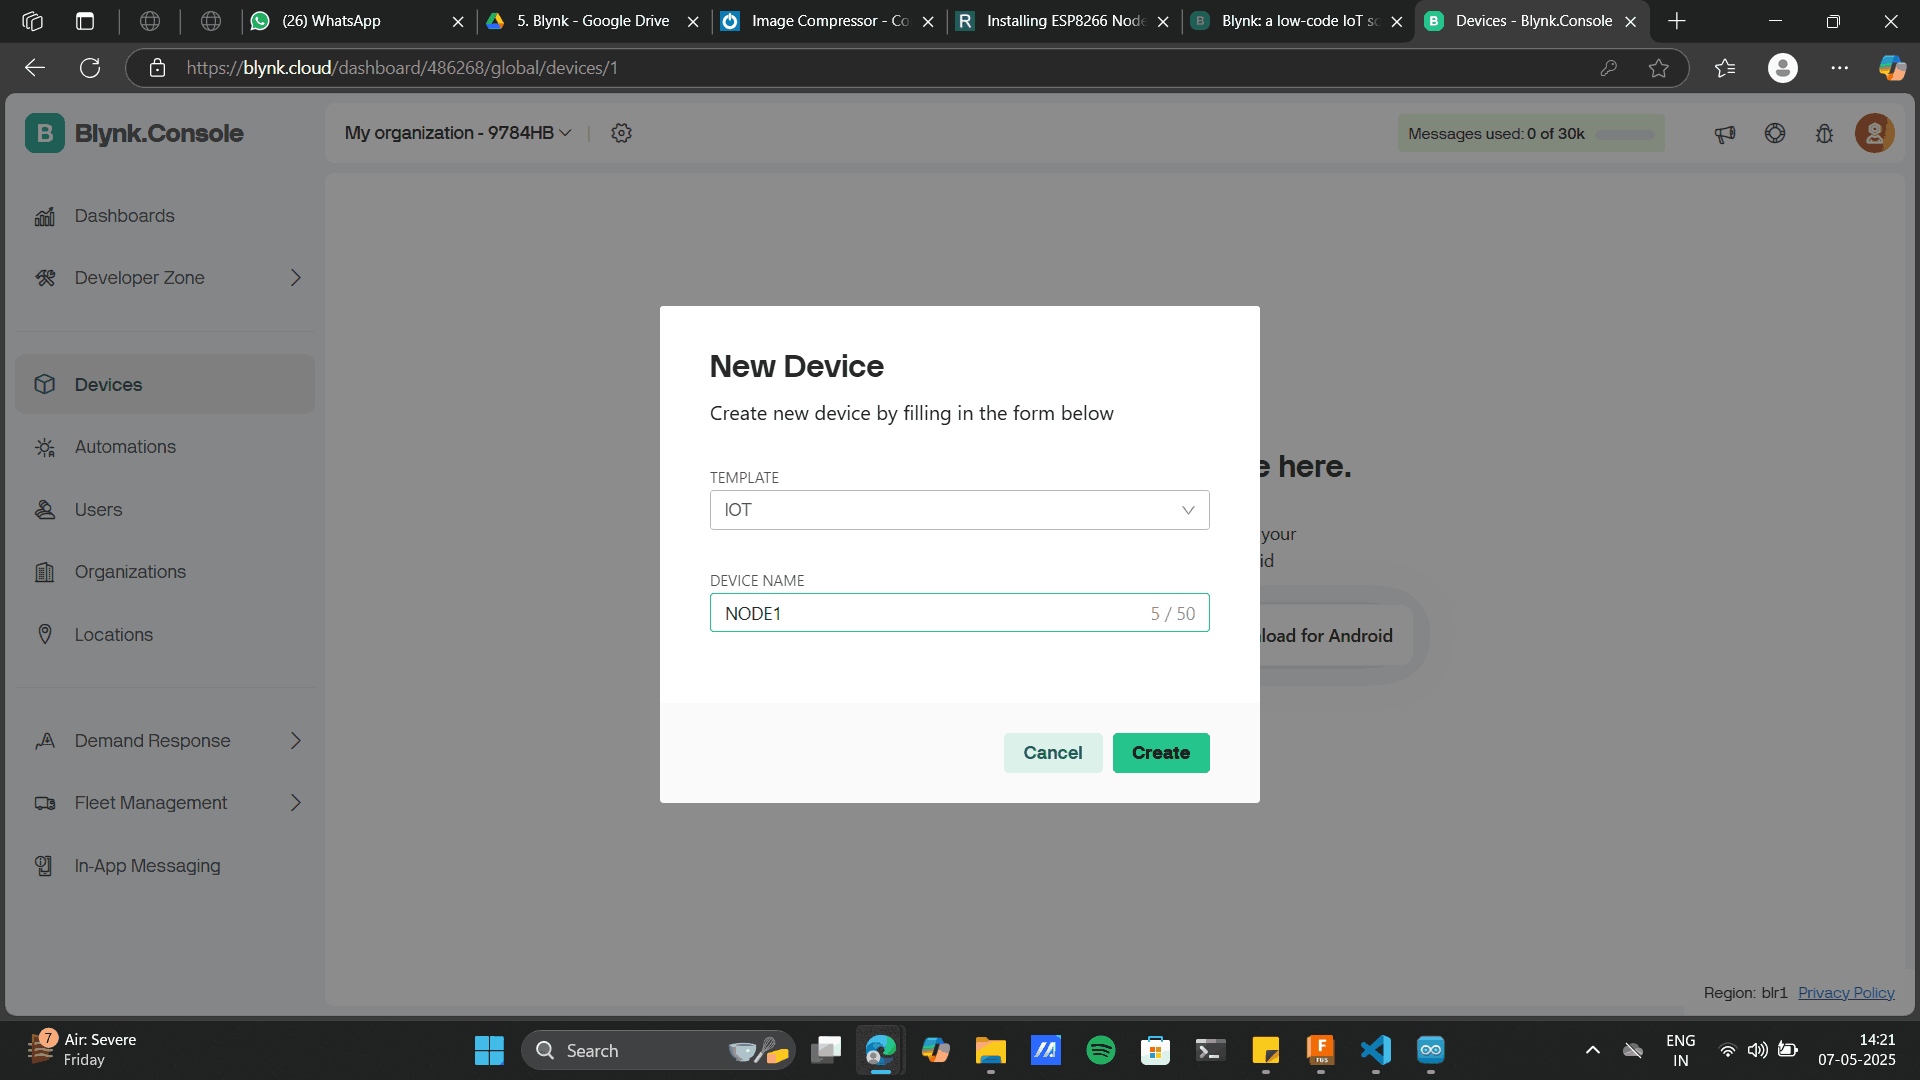Click the Developer Zone tools icon

coord(45,278)
